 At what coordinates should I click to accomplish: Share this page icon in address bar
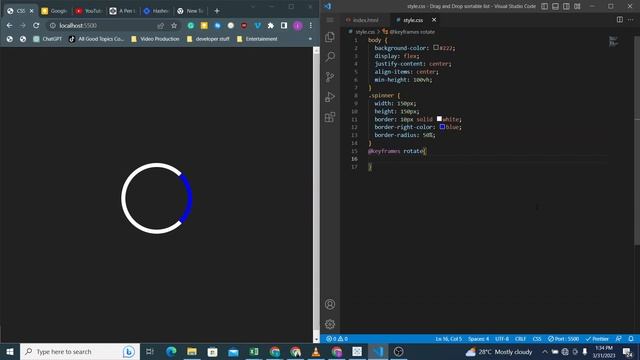point(160,25)
